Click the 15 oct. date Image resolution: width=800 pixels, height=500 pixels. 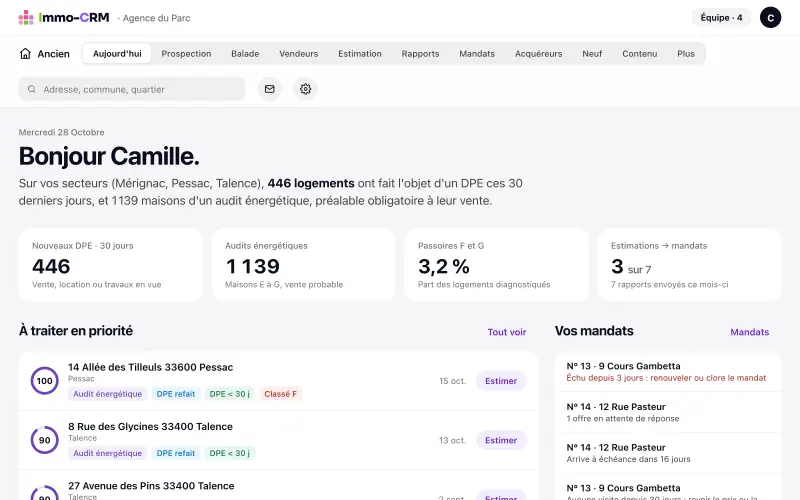[x=453, y=381]
